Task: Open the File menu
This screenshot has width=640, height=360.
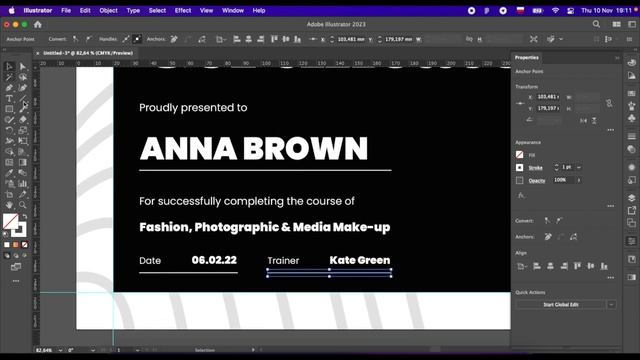Action: pyautogui.click(x=66, y=11)
